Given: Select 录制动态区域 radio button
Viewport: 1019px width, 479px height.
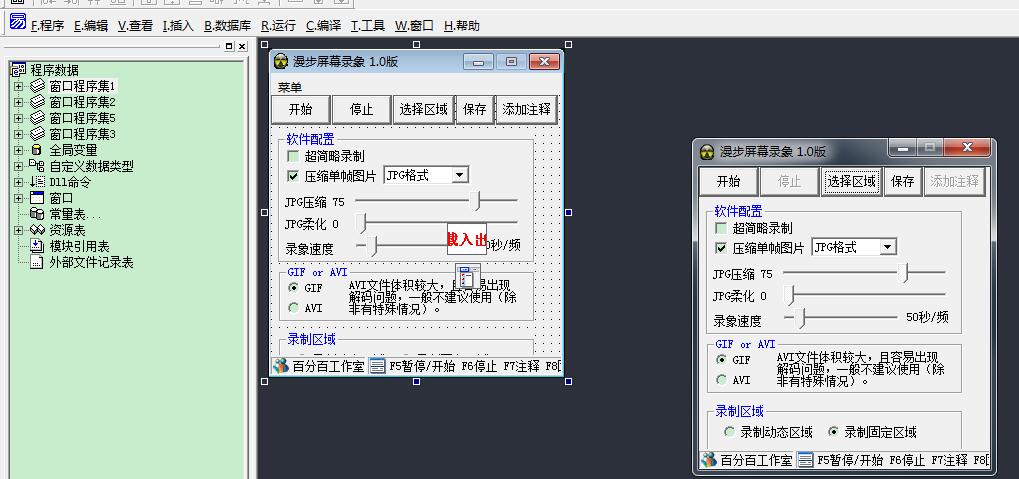Looking at the screenshot, I should pos(730,432).
